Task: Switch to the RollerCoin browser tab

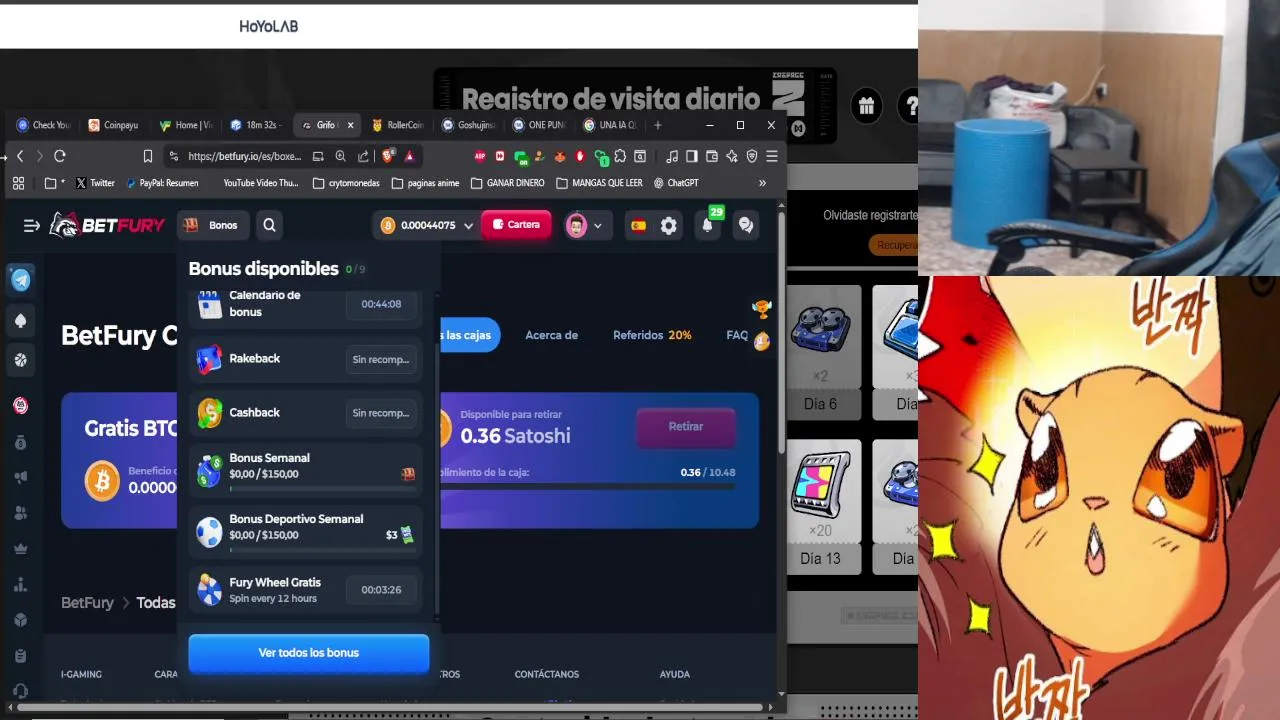Action: [x=398, y=125]
